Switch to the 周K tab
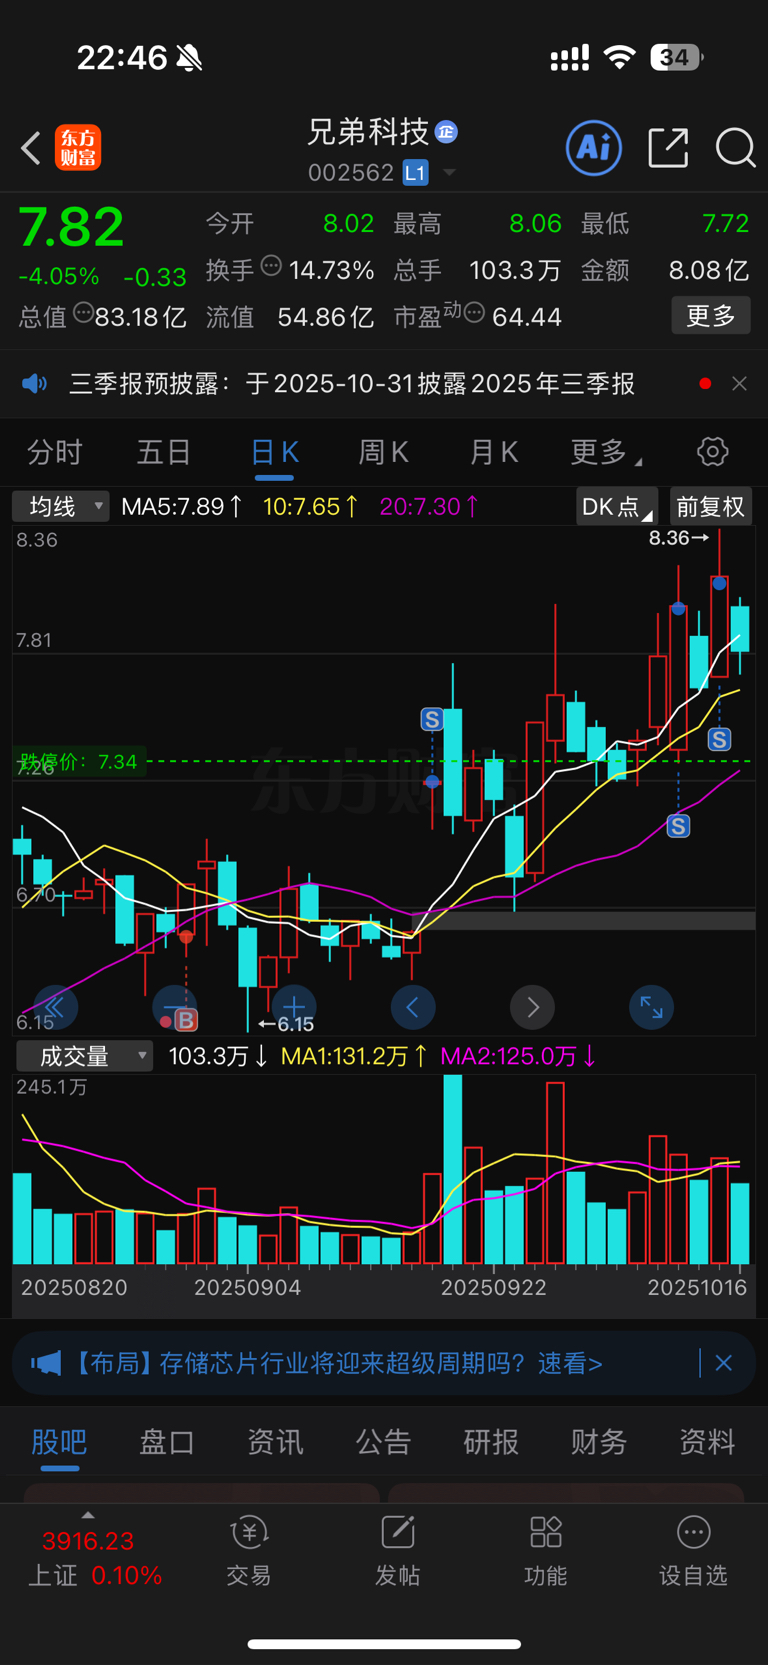The image size is (769, 1665). point(384,453)
